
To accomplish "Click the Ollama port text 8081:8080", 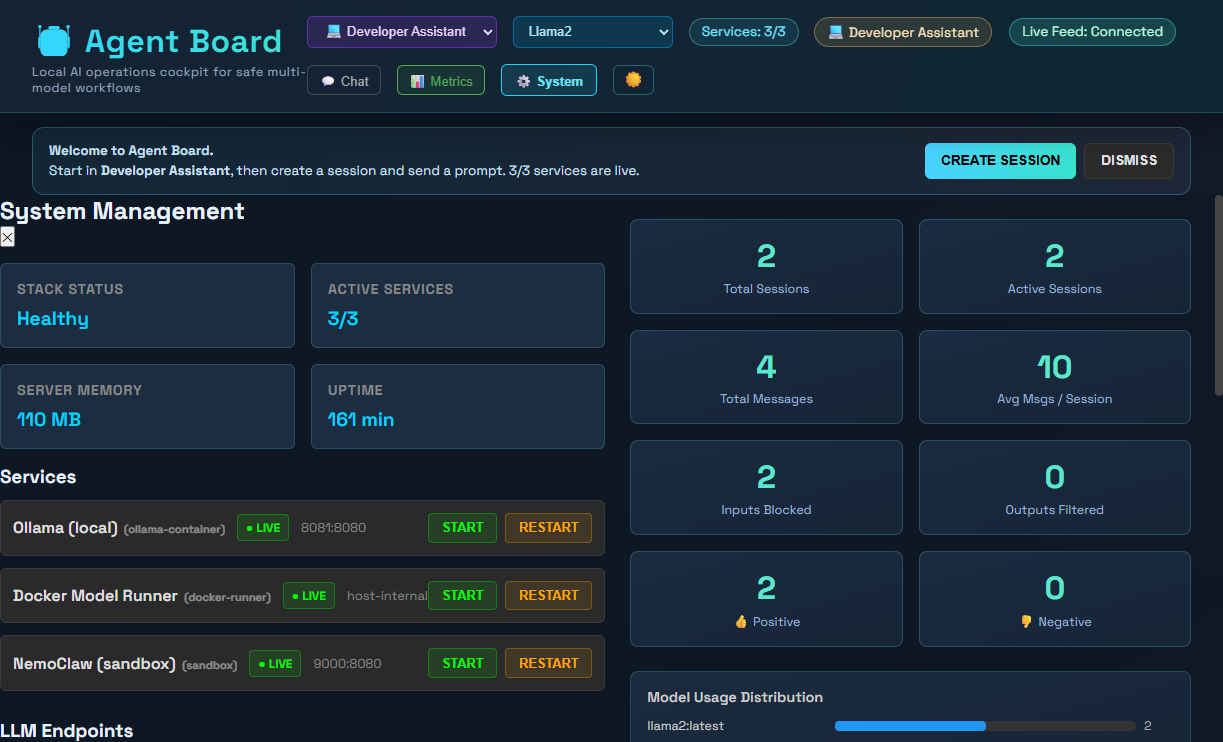I will pyautogui.click(x=333, y=528).
